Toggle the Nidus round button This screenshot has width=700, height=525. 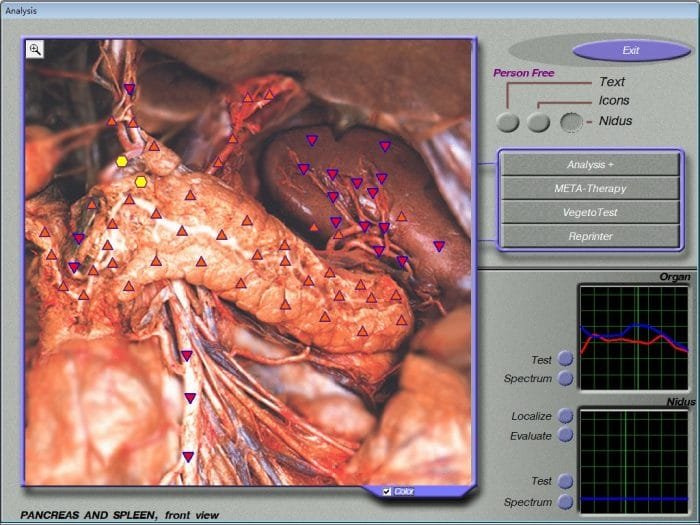click(x=571, y=122)
